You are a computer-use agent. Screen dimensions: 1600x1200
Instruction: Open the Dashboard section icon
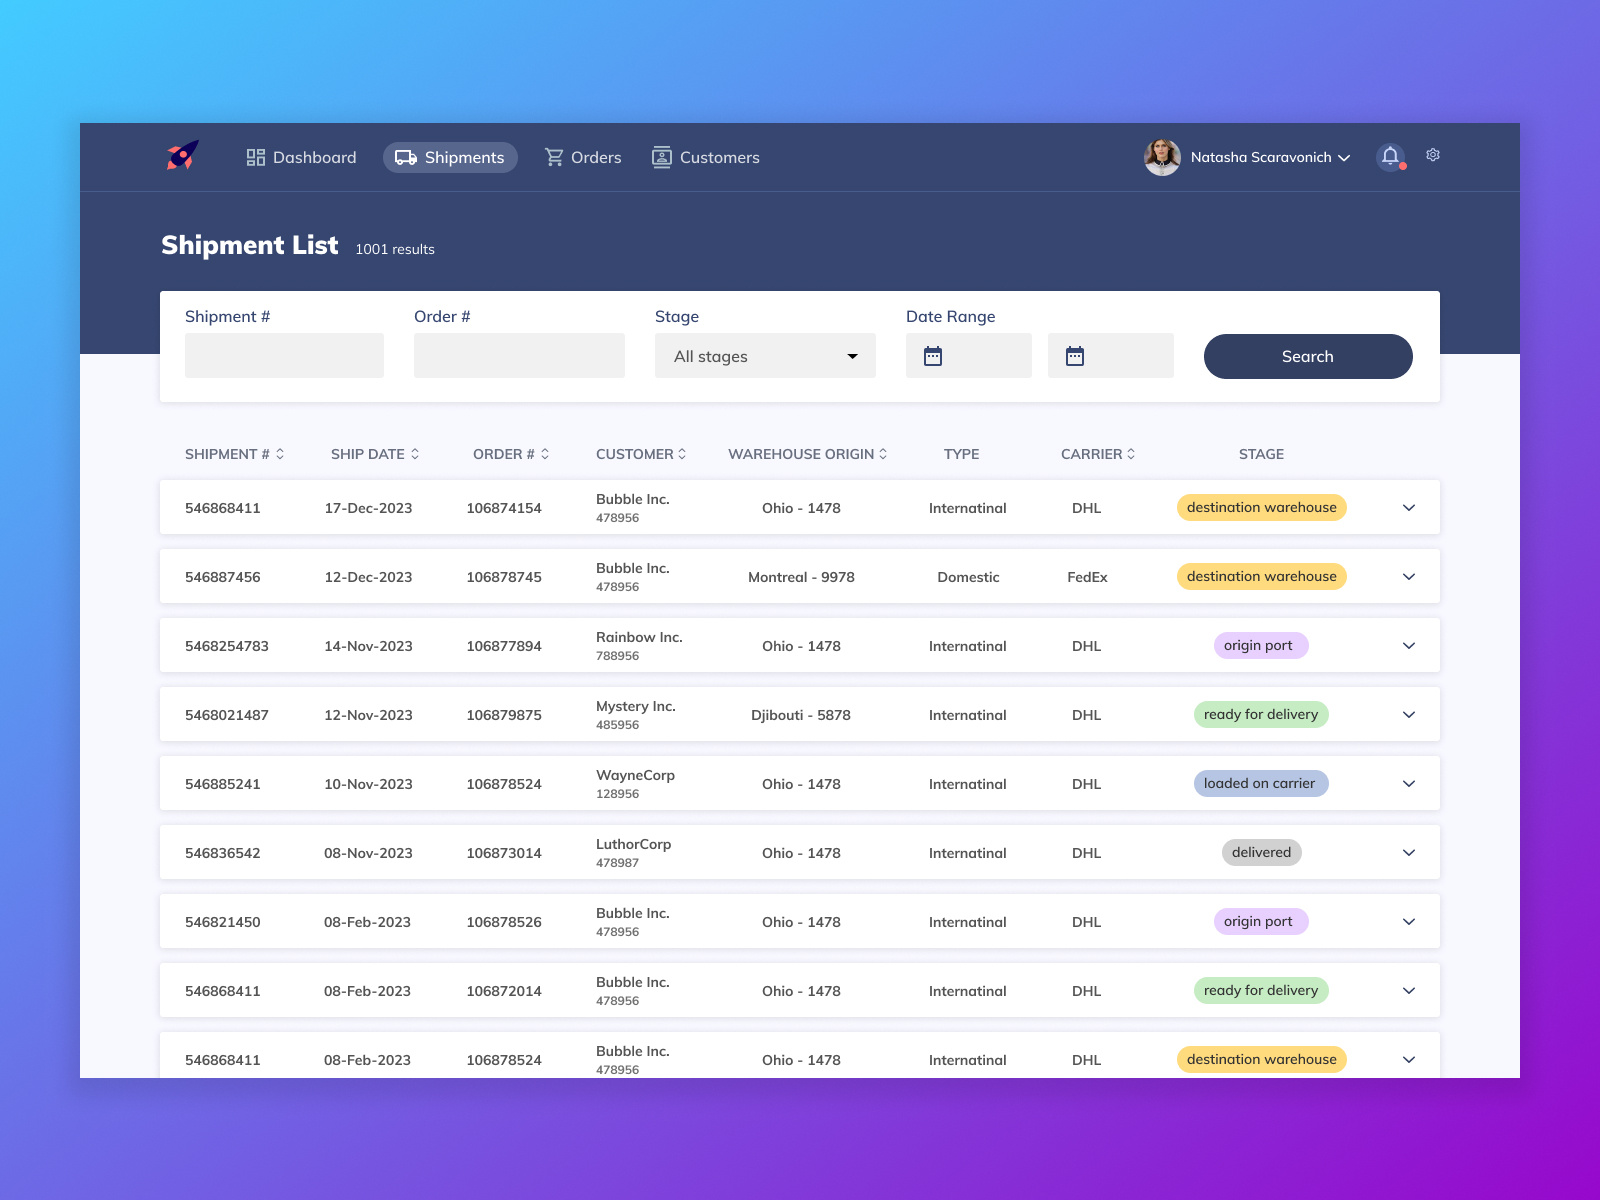(x=255, y=157)
